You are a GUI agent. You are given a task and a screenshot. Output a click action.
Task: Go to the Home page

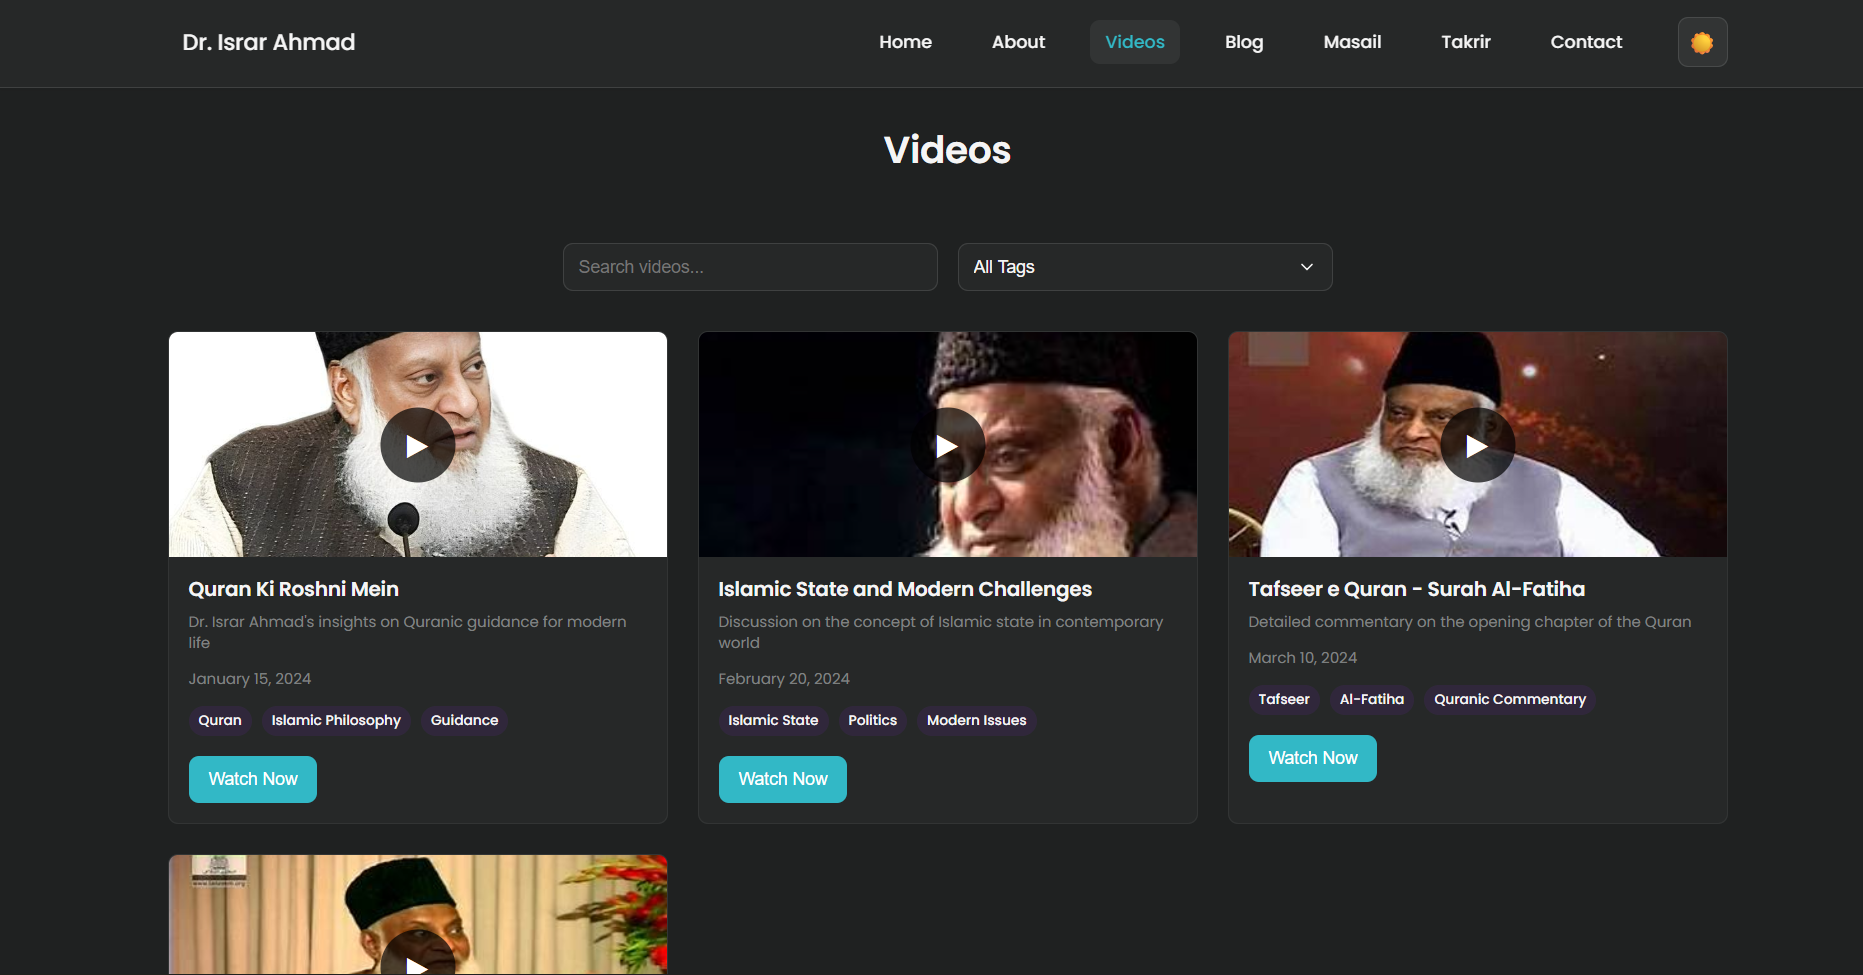[905, 42]
